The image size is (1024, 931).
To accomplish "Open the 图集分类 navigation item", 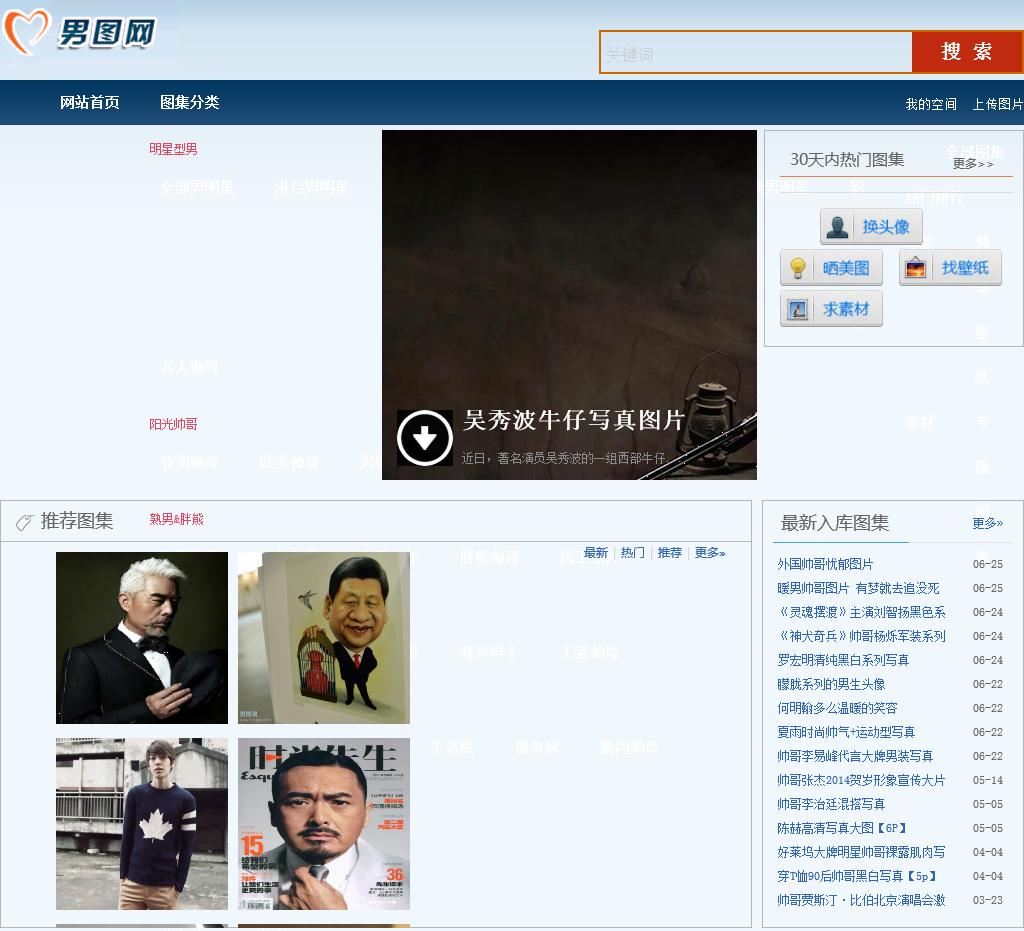I will click(x=189, y=103).
